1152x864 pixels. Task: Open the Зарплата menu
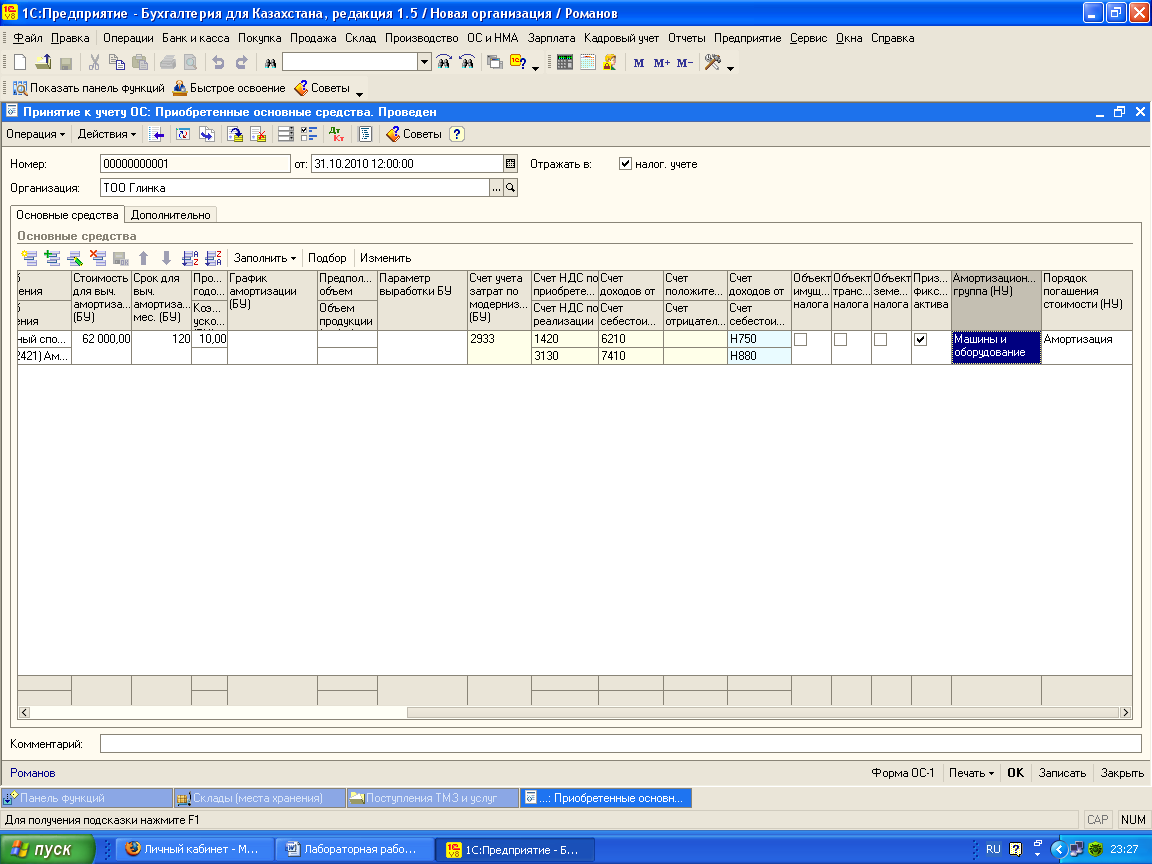click(551, 38)
